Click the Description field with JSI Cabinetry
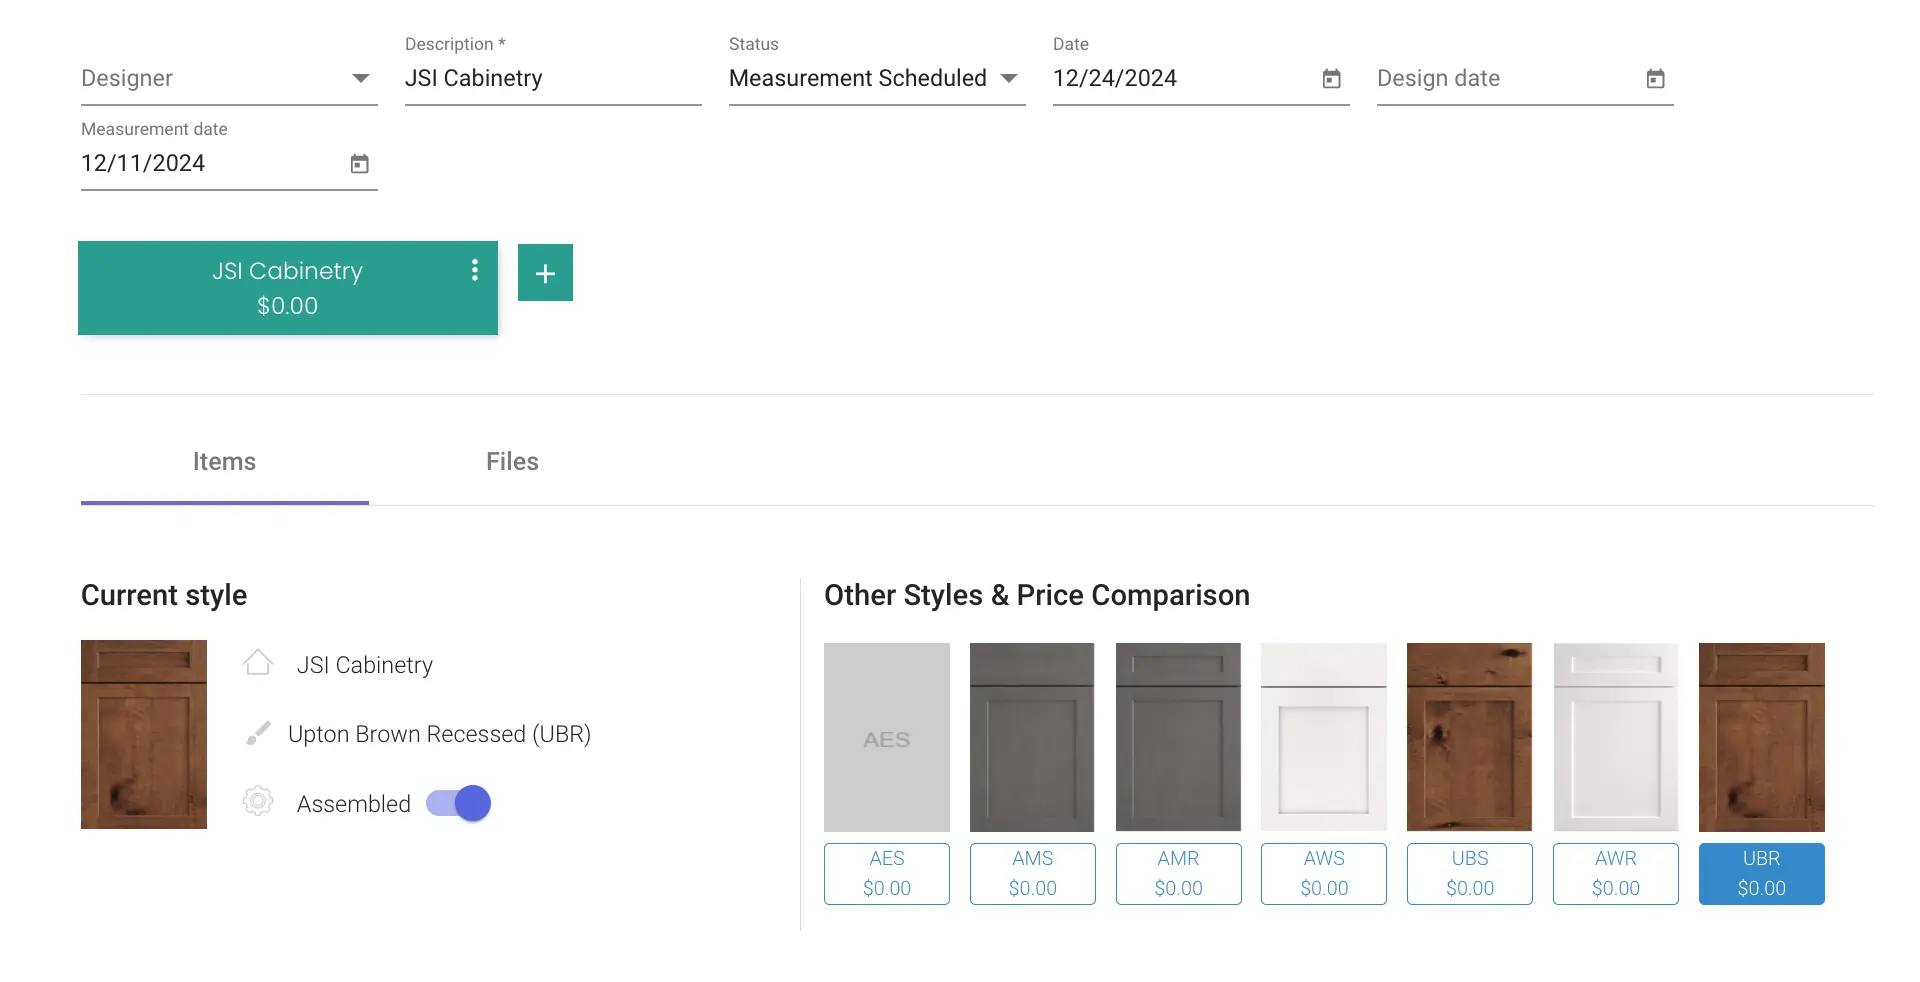 [553, 78]
